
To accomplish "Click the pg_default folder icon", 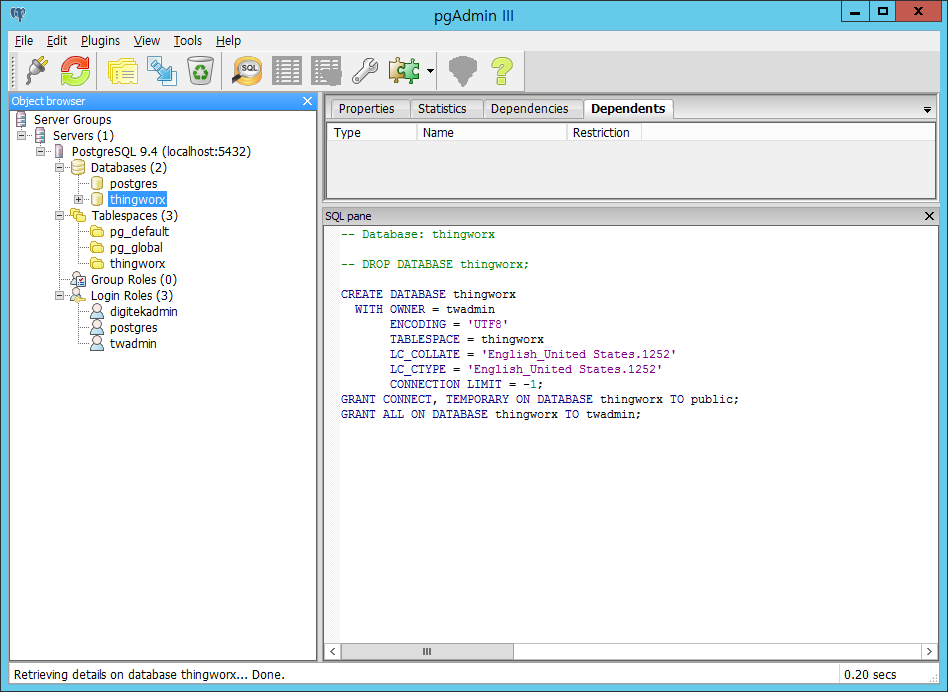I will click(x=97, y=231).
